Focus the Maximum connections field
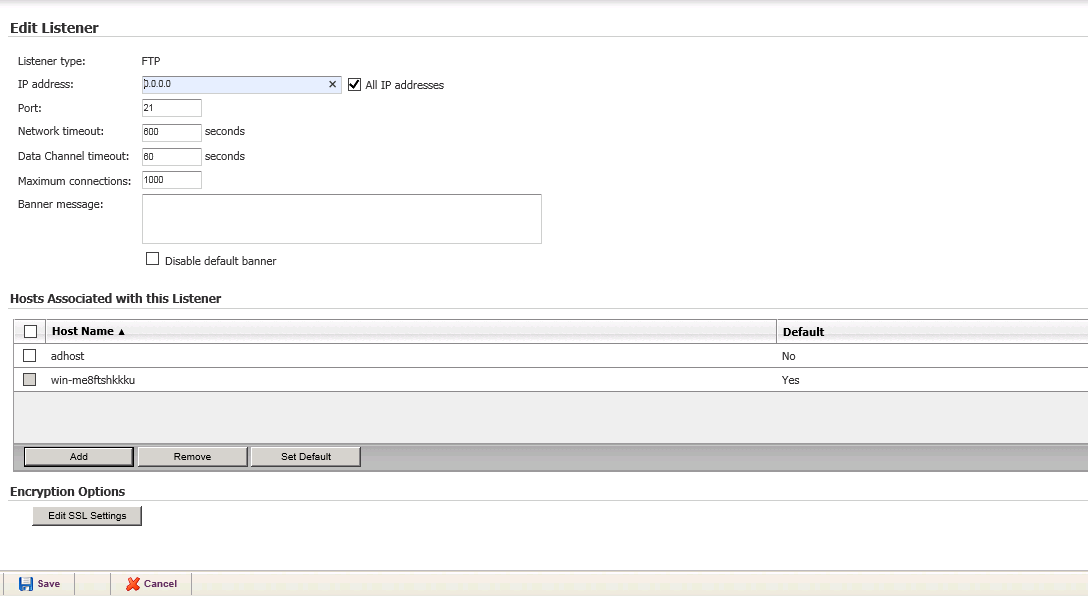 pos(171,180)
